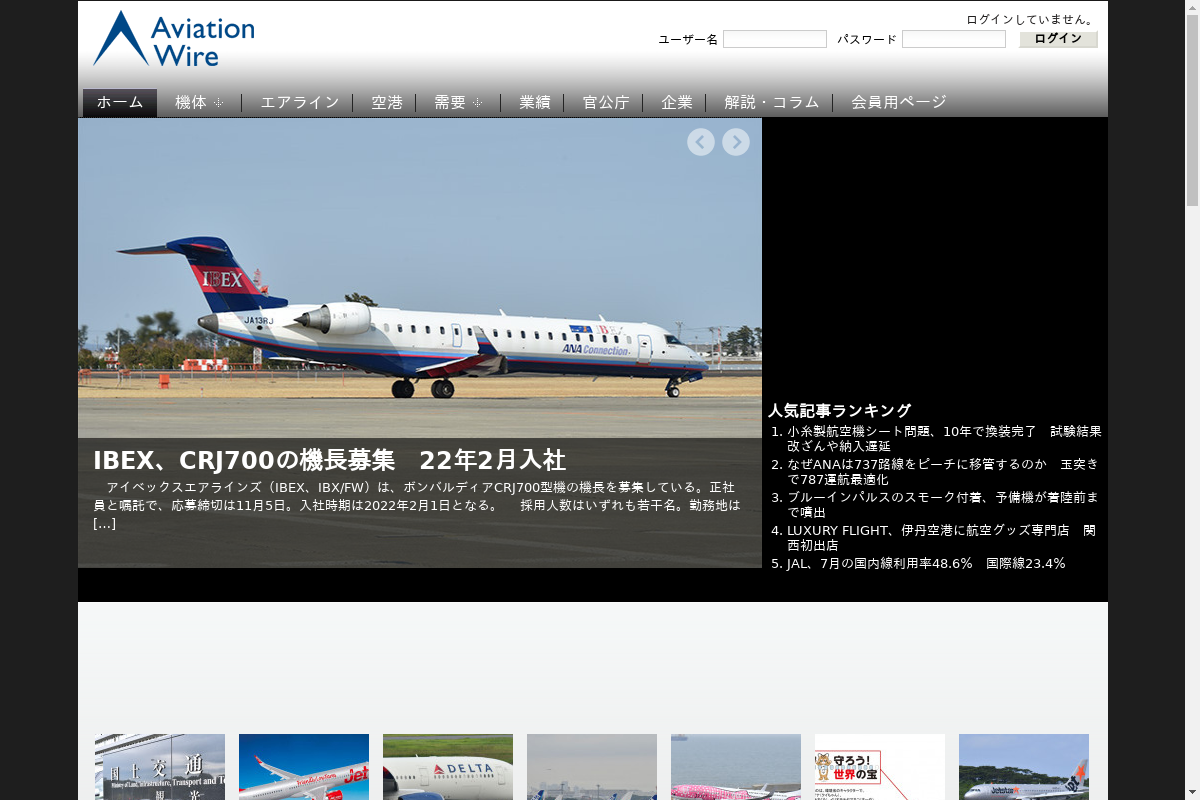Open the 国土交通省 building thumbnail article
The height and width of the screenshot is (800, 1200).
coord(160,767)
